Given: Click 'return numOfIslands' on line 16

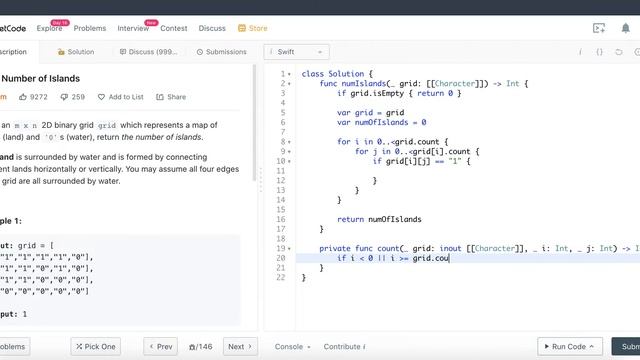Looking at the screenshot, I should 379,219.
